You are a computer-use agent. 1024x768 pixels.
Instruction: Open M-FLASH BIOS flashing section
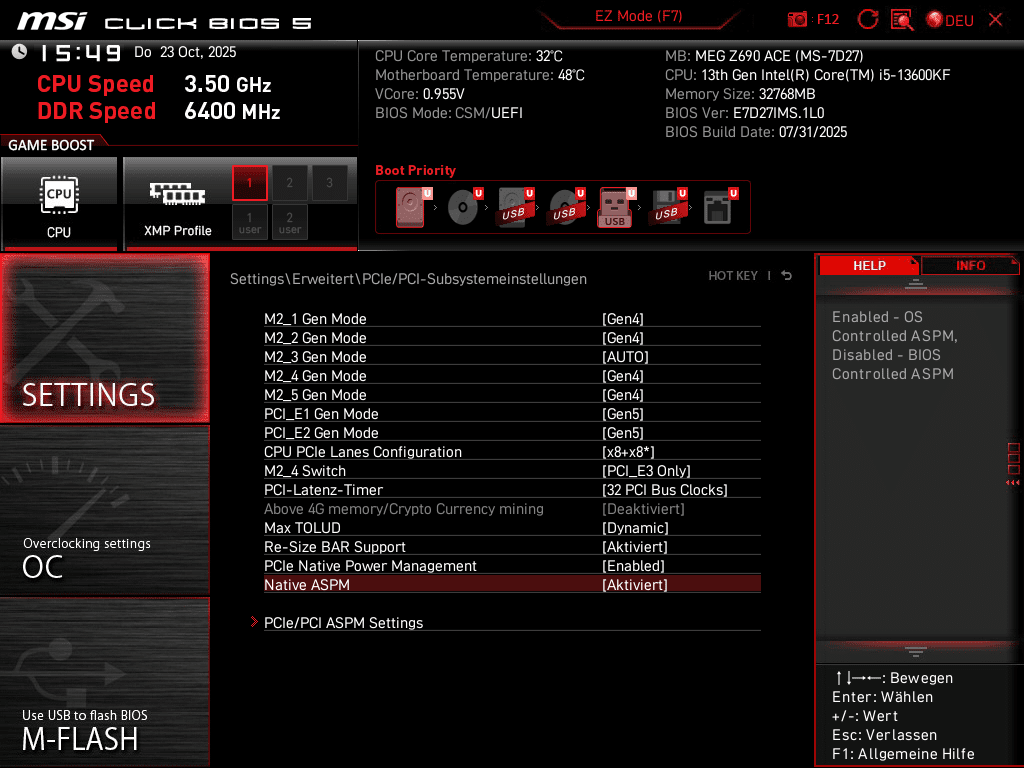[x=104, y=682]
